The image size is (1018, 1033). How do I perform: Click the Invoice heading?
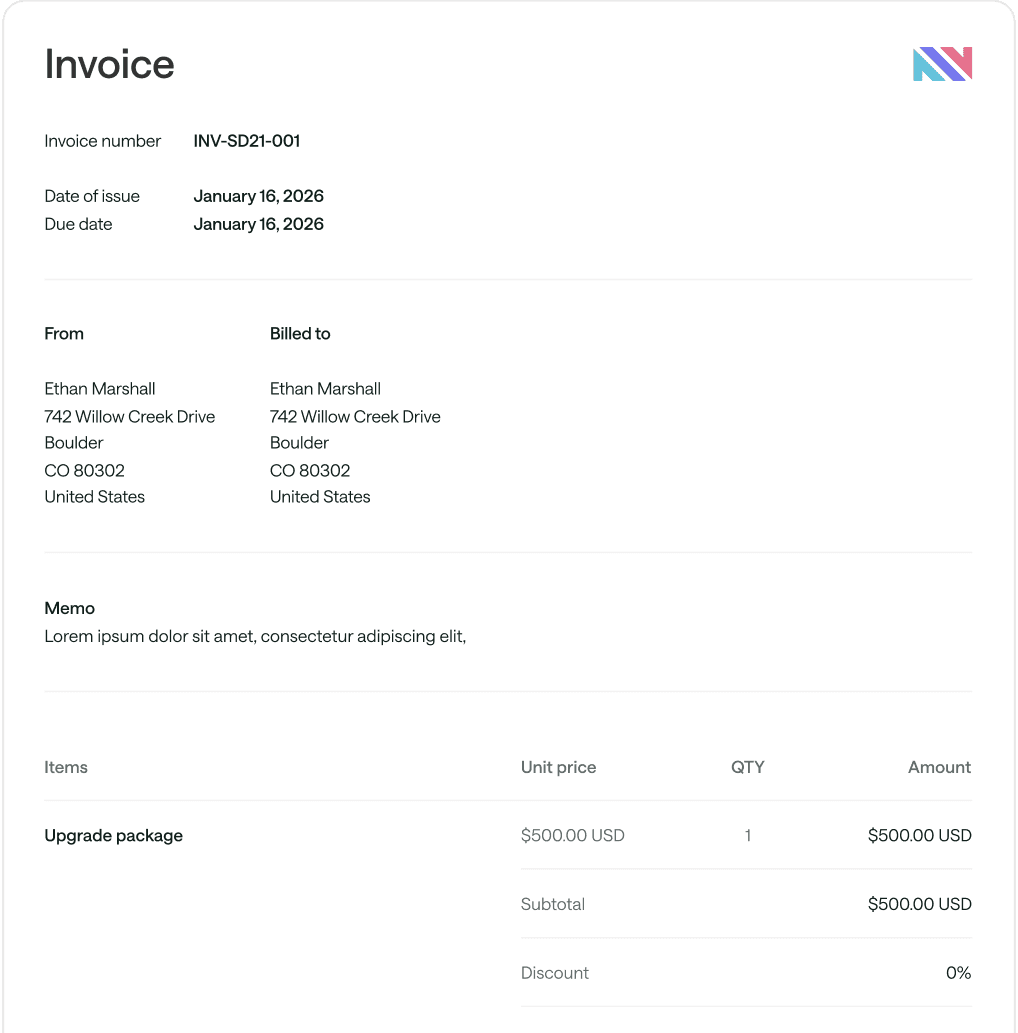(109, 64)
